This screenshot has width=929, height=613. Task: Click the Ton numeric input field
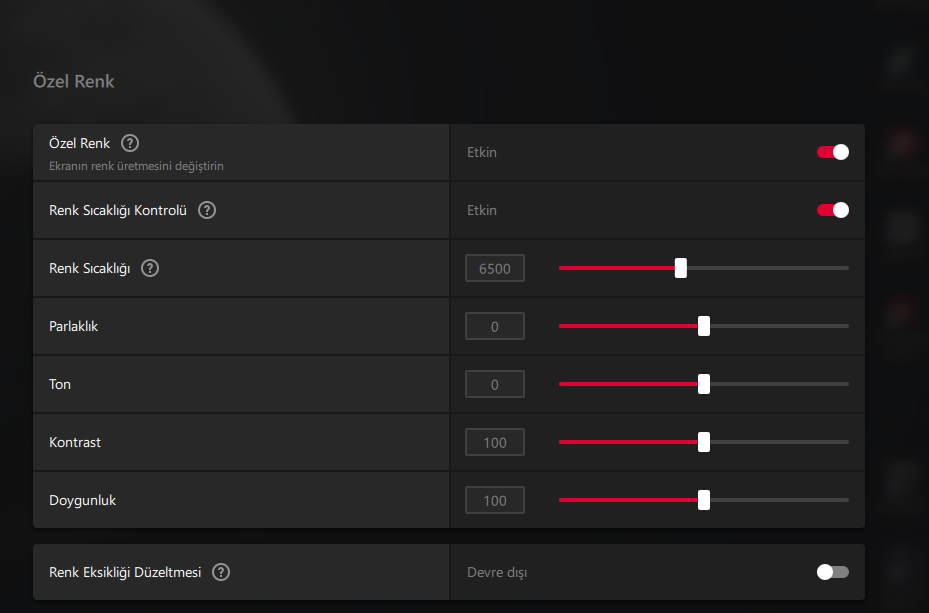(495, 384)
